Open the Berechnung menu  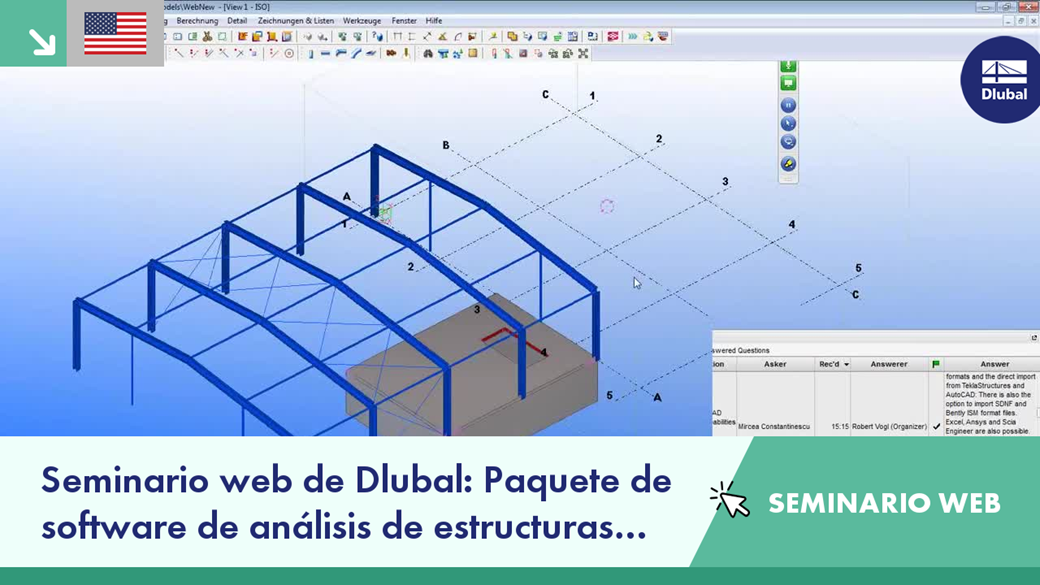point(197,21)
